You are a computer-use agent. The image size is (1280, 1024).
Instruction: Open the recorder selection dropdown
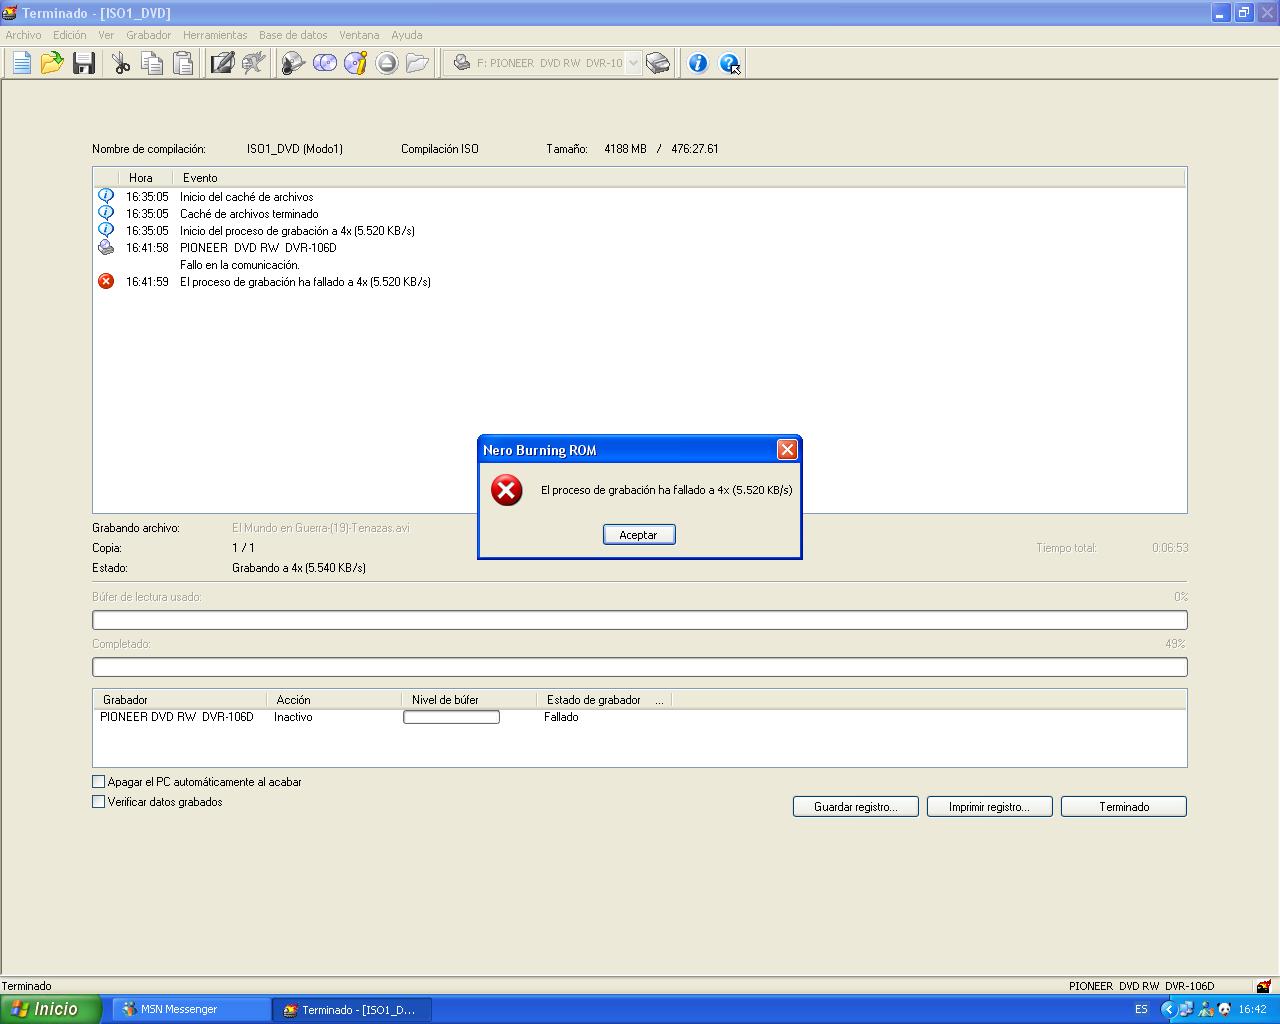633,63
